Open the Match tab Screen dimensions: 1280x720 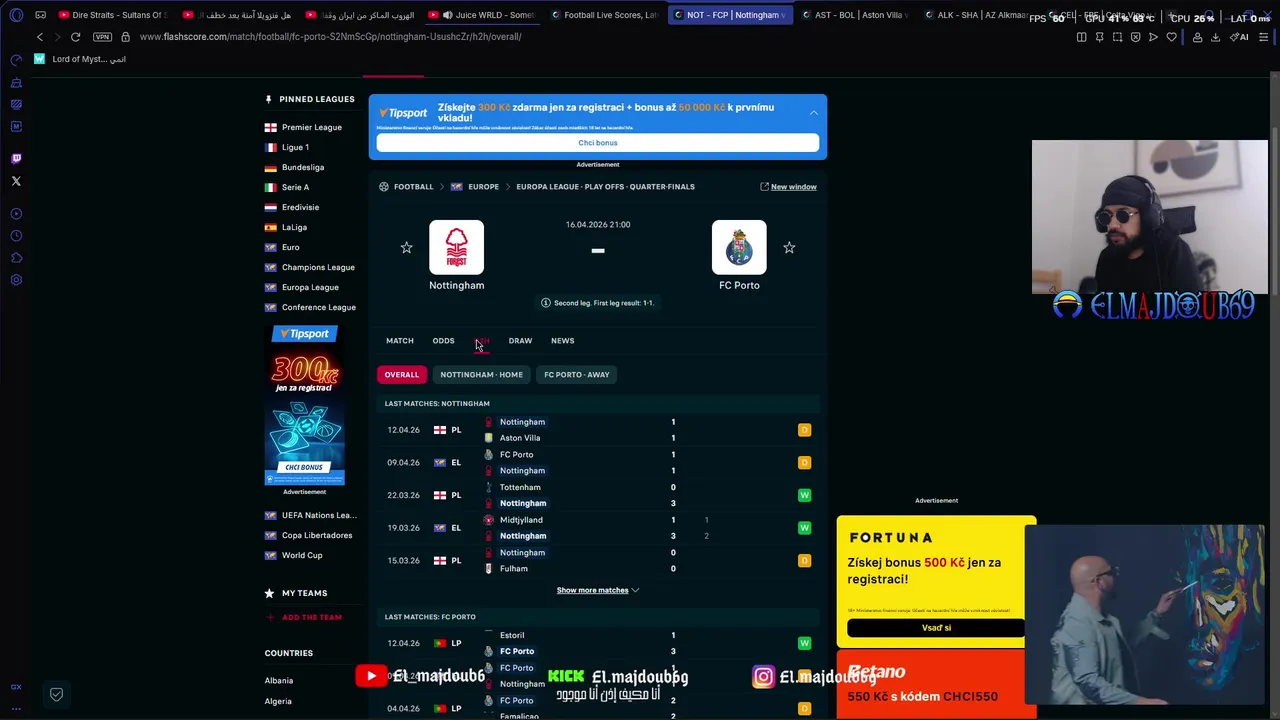pyautogui.click(x=399, y=341)
